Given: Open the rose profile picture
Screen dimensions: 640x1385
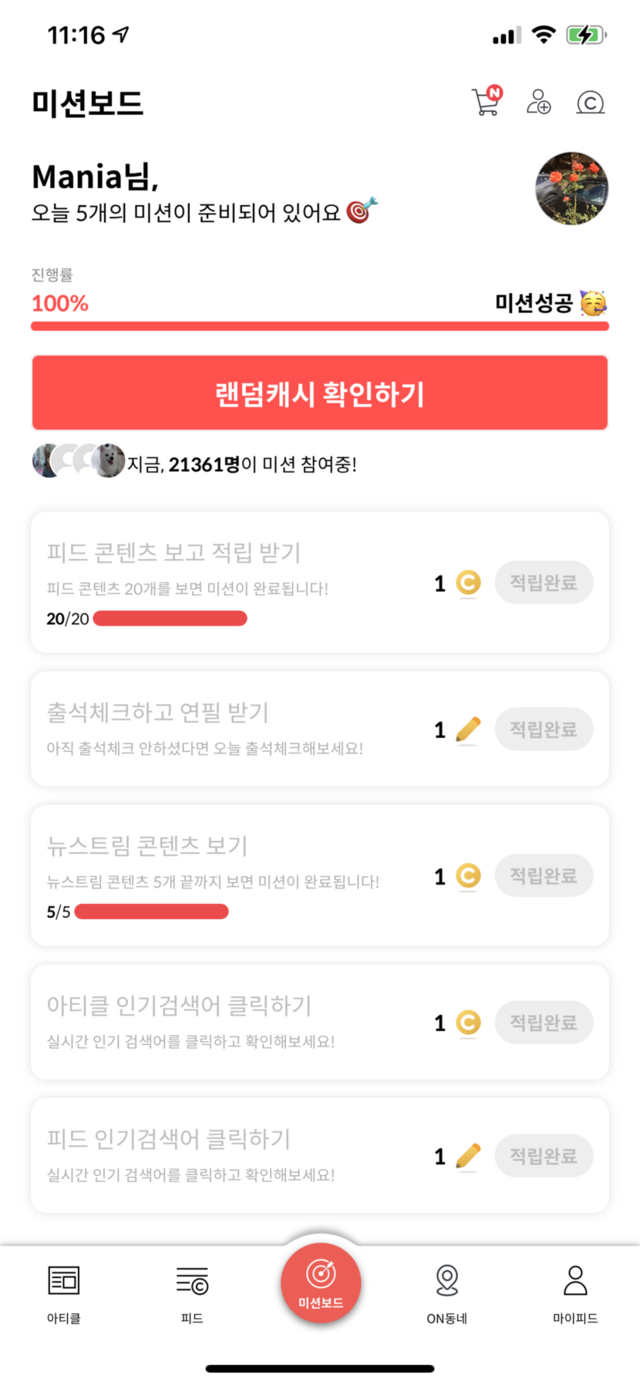Looking at the screenshot, I should click(572, 189).
